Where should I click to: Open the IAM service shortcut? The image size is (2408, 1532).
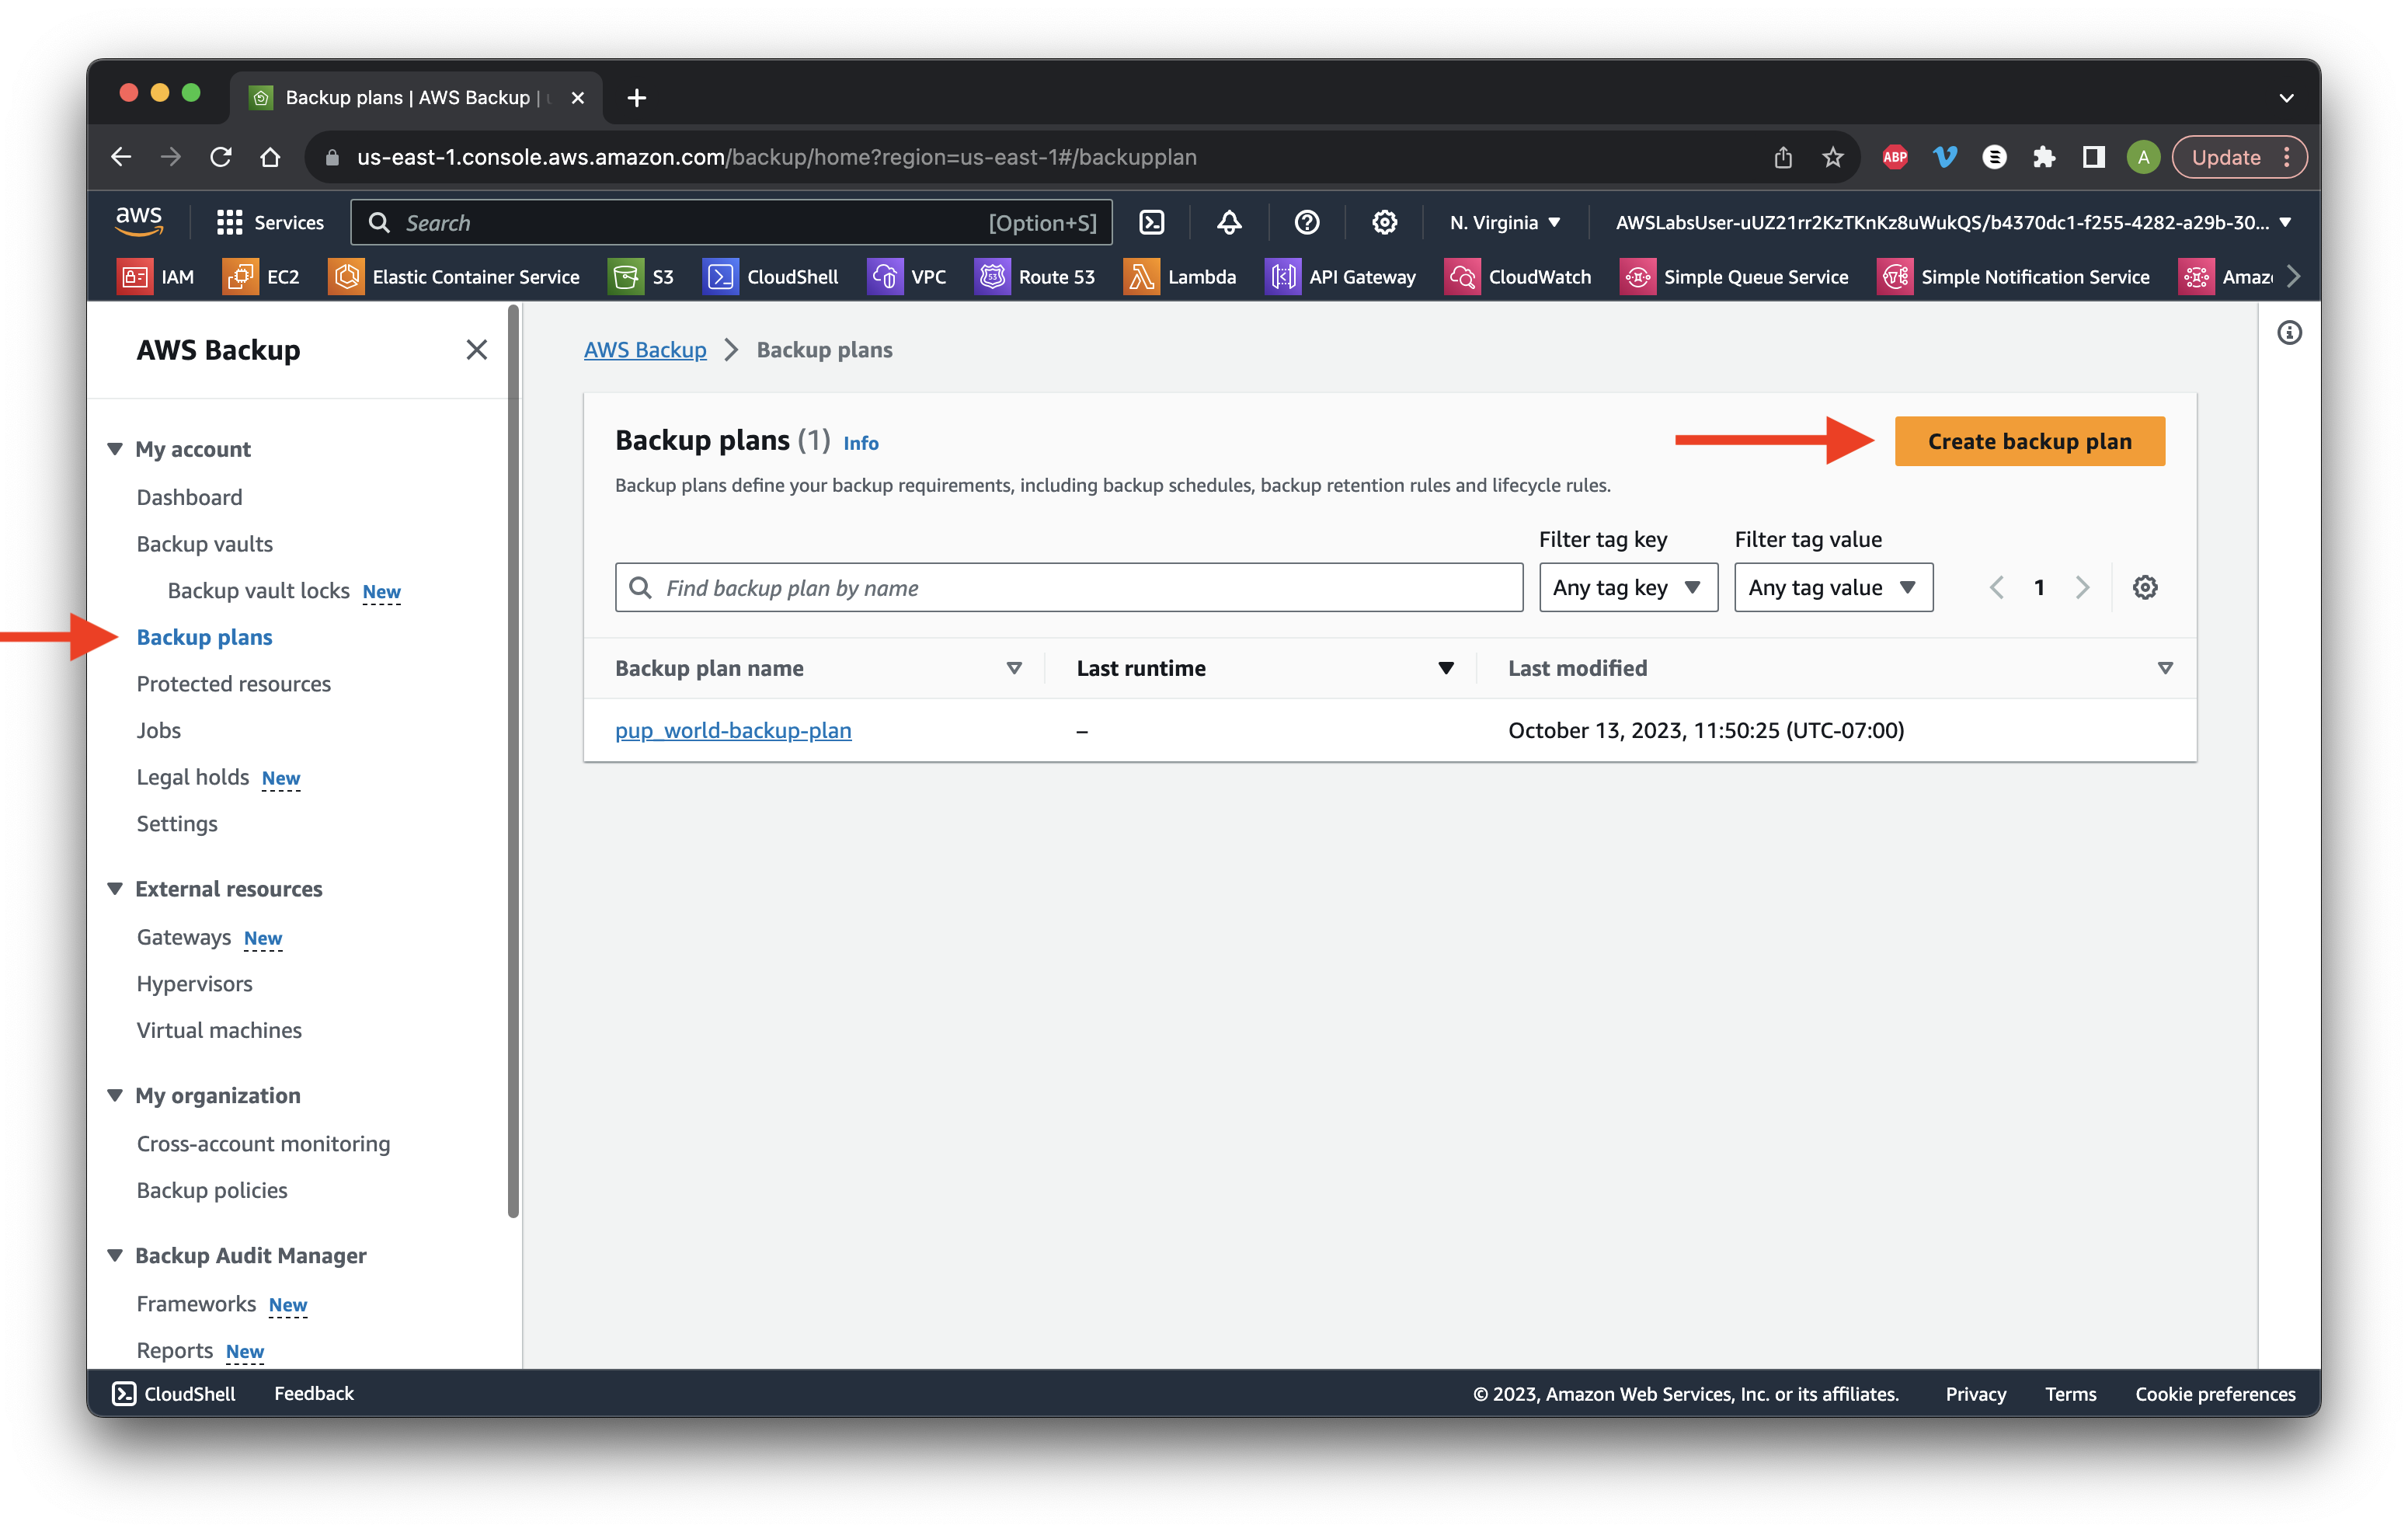pyautogui.click(x=156, y=277)
